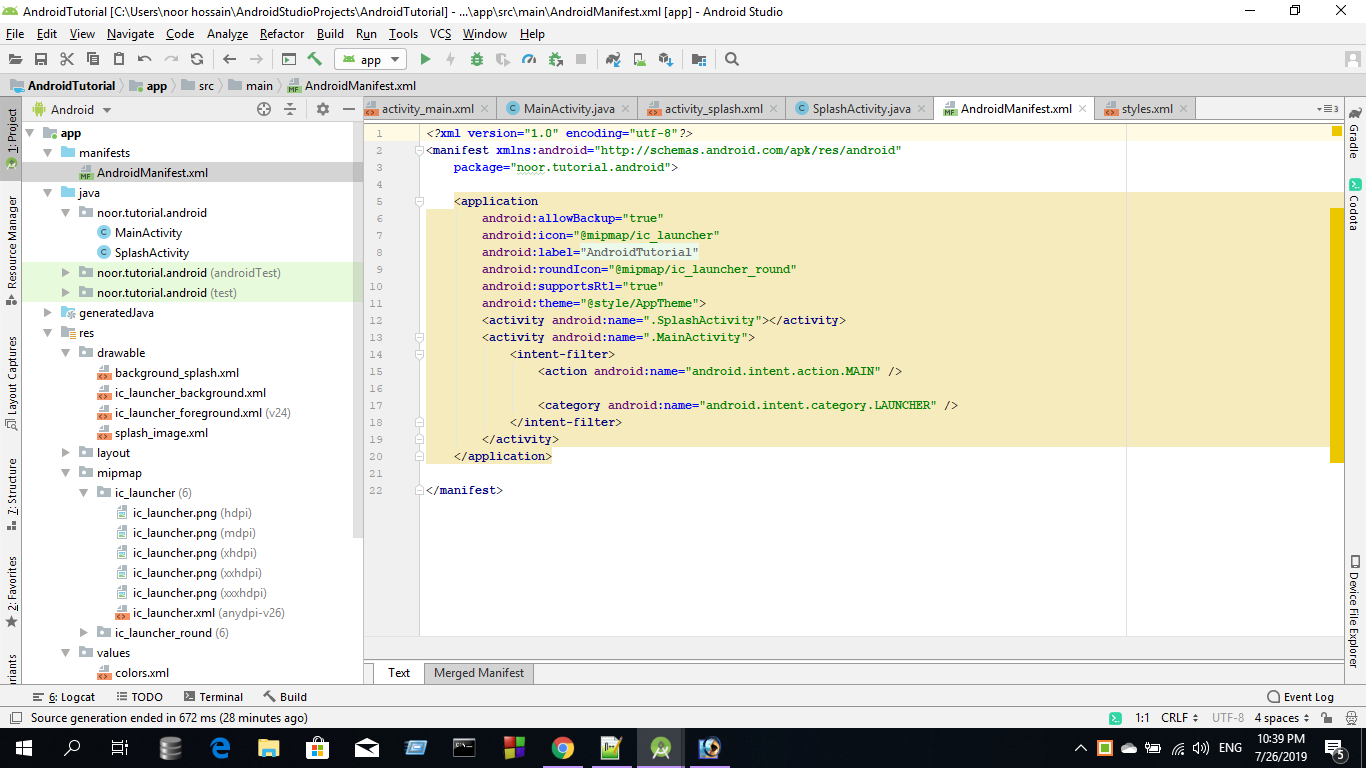The width and height of the screenshot is (1366, 768).
Task: Toggle the 2: Favorites side panel
Action: 12,591
